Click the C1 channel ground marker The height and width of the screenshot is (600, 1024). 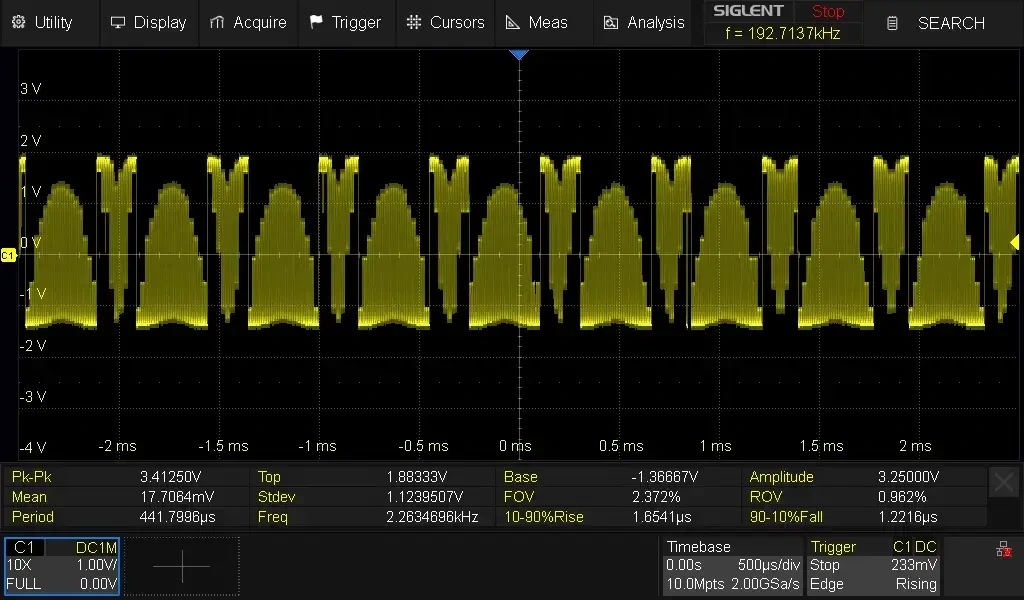pyautogui.click(x=8, y=255)
